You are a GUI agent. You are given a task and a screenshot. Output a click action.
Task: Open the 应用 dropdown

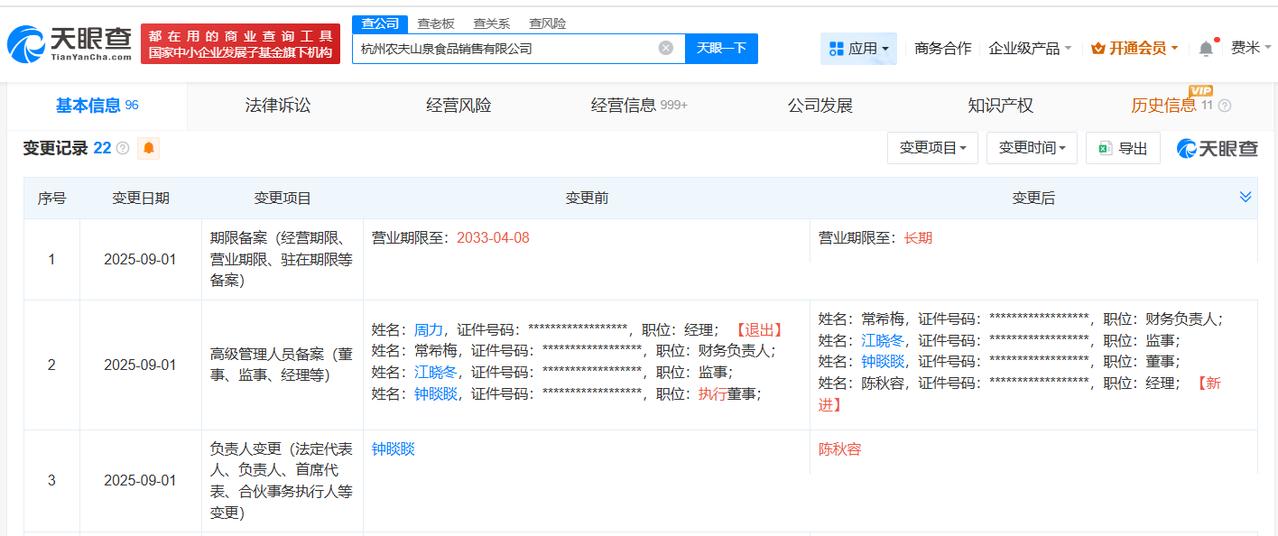point(859,48)
